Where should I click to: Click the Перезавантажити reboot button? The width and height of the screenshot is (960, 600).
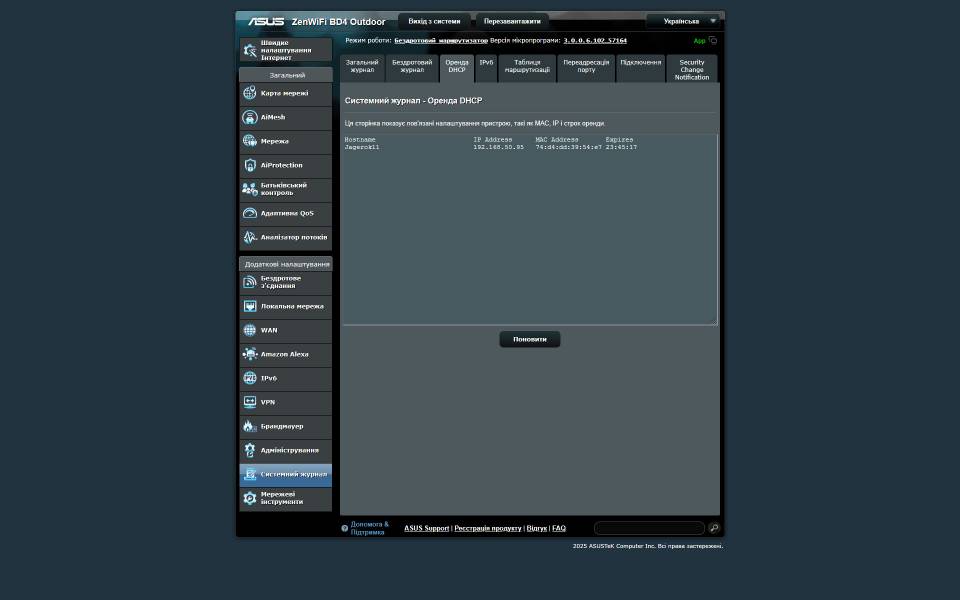click(x=512, y=21)
